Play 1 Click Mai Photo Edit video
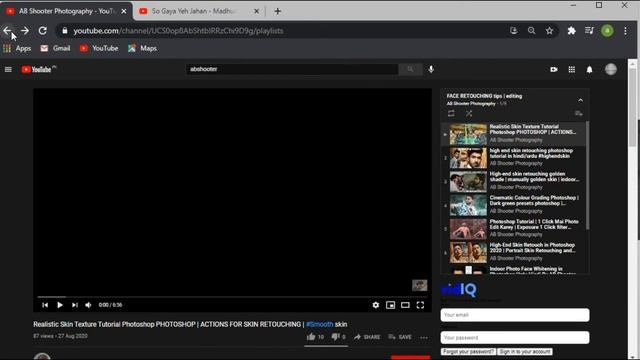The height and width of the screenshot is (360, 640). (x=514, y=229)
